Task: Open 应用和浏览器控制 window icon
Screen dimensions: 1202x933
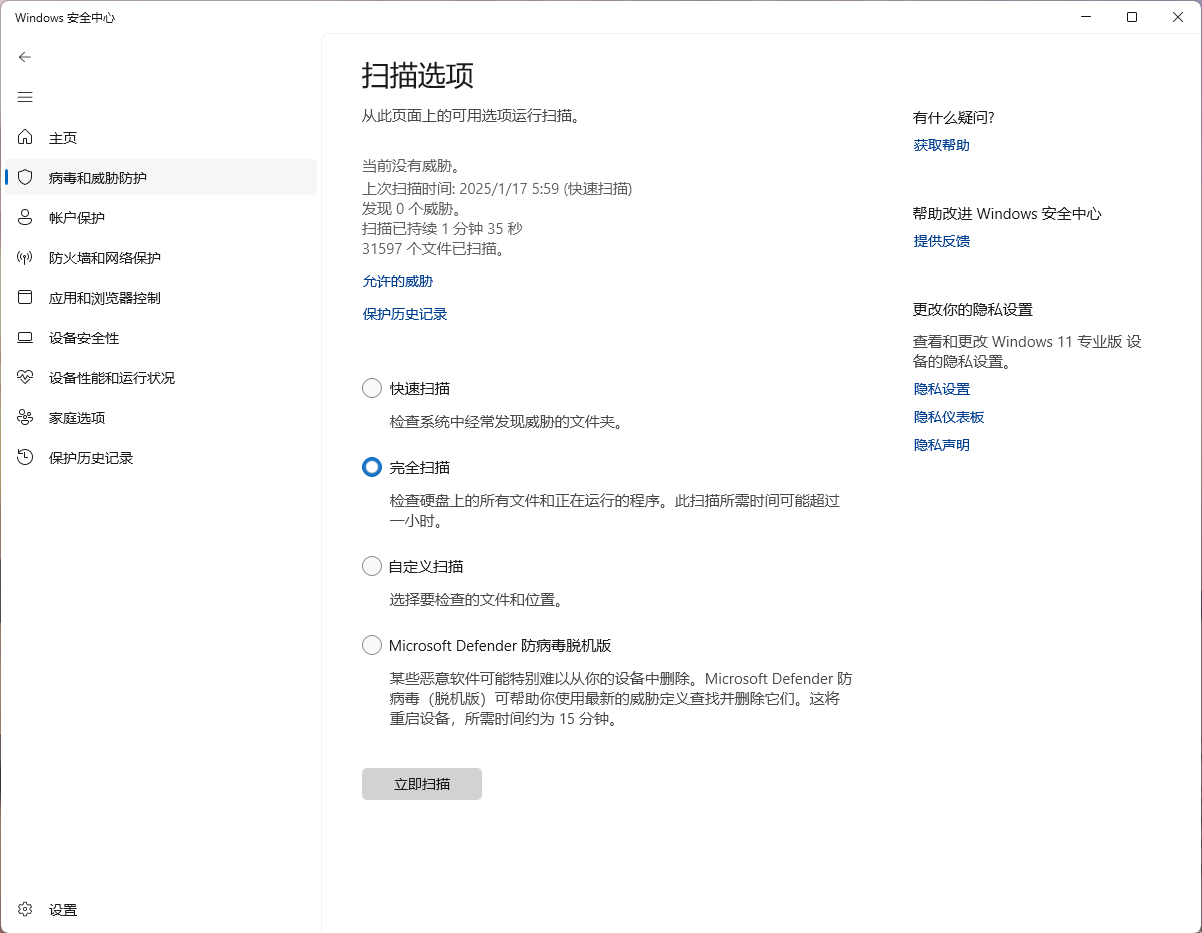Action: (26, 298)
